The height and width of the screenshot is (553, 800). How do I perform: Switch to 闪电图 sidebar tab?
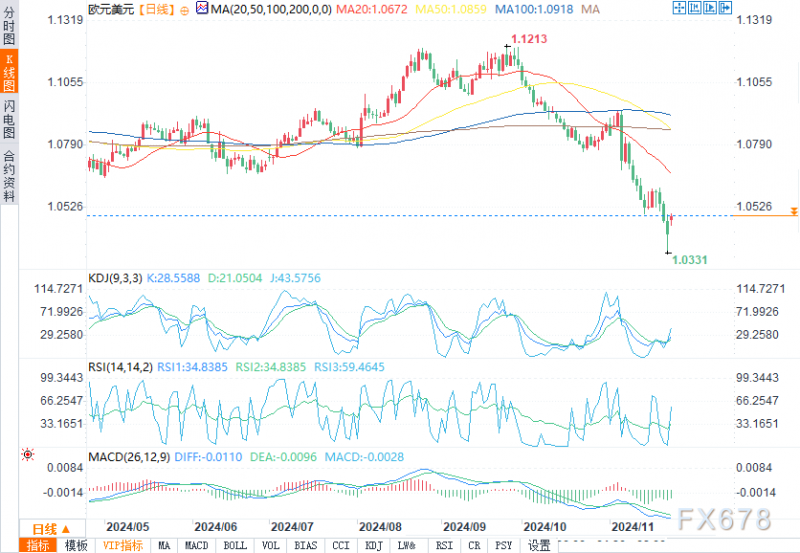click(9, 119)
